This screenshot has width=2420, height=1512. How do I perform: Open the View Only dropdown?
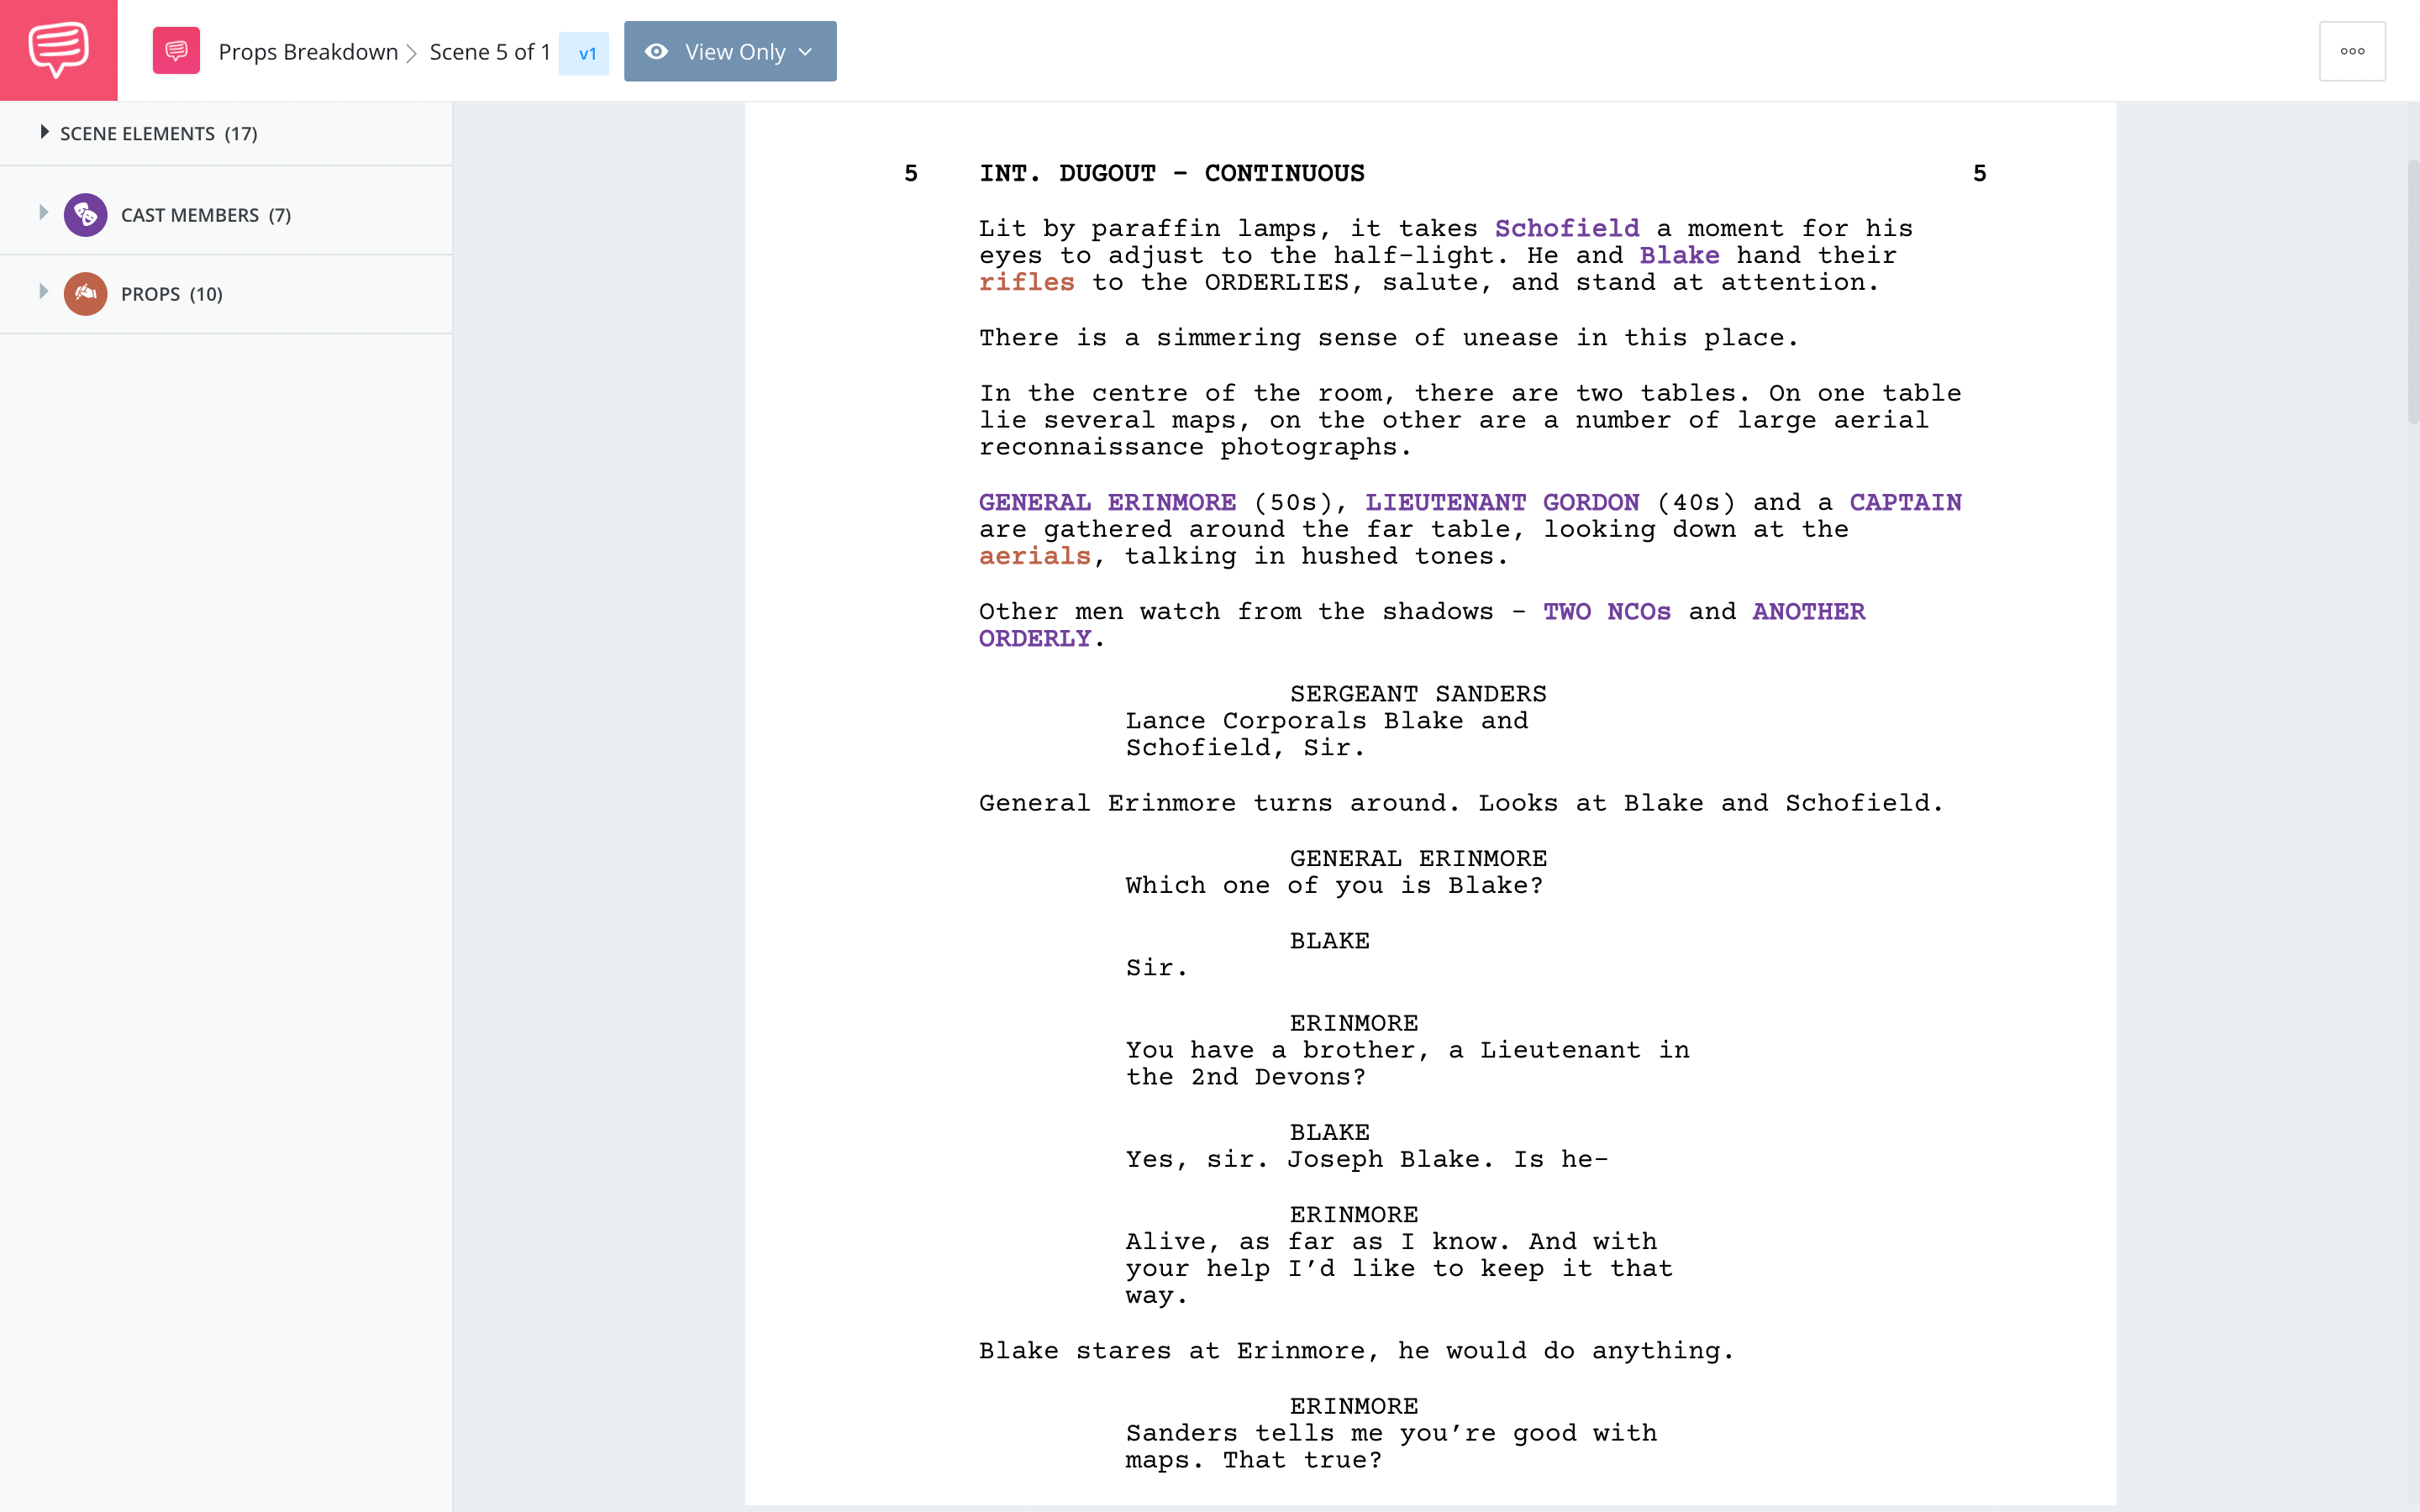pos(730,51)
